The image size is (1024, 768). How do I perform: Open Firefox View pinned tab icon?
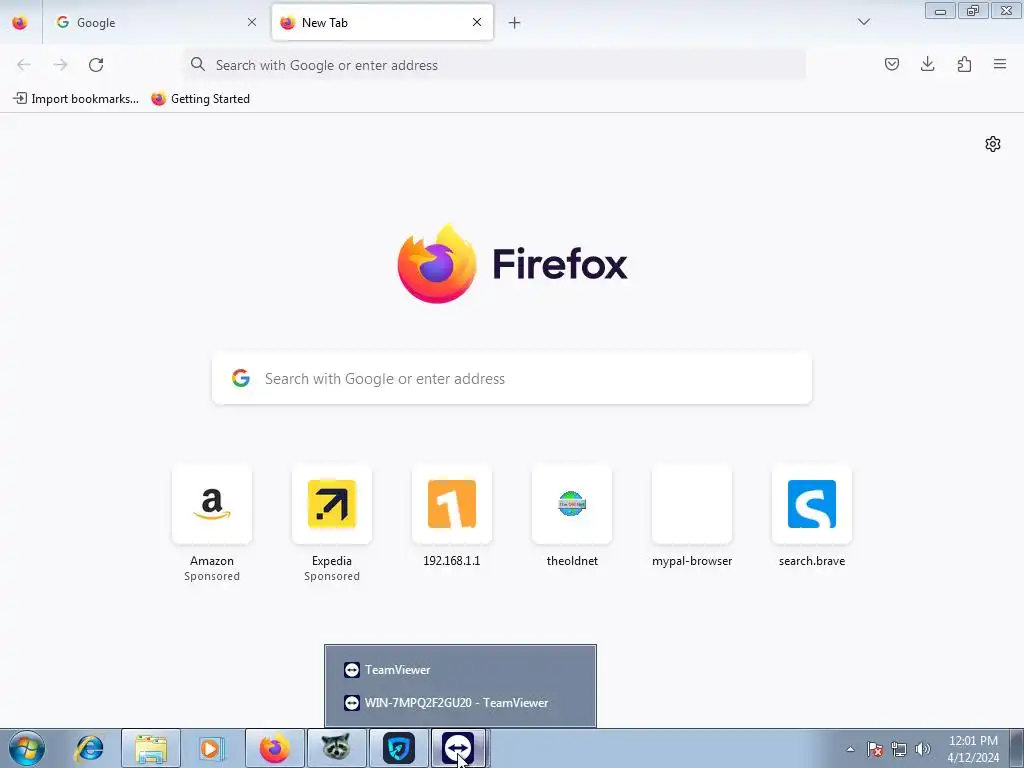click(x=20, y=22)
